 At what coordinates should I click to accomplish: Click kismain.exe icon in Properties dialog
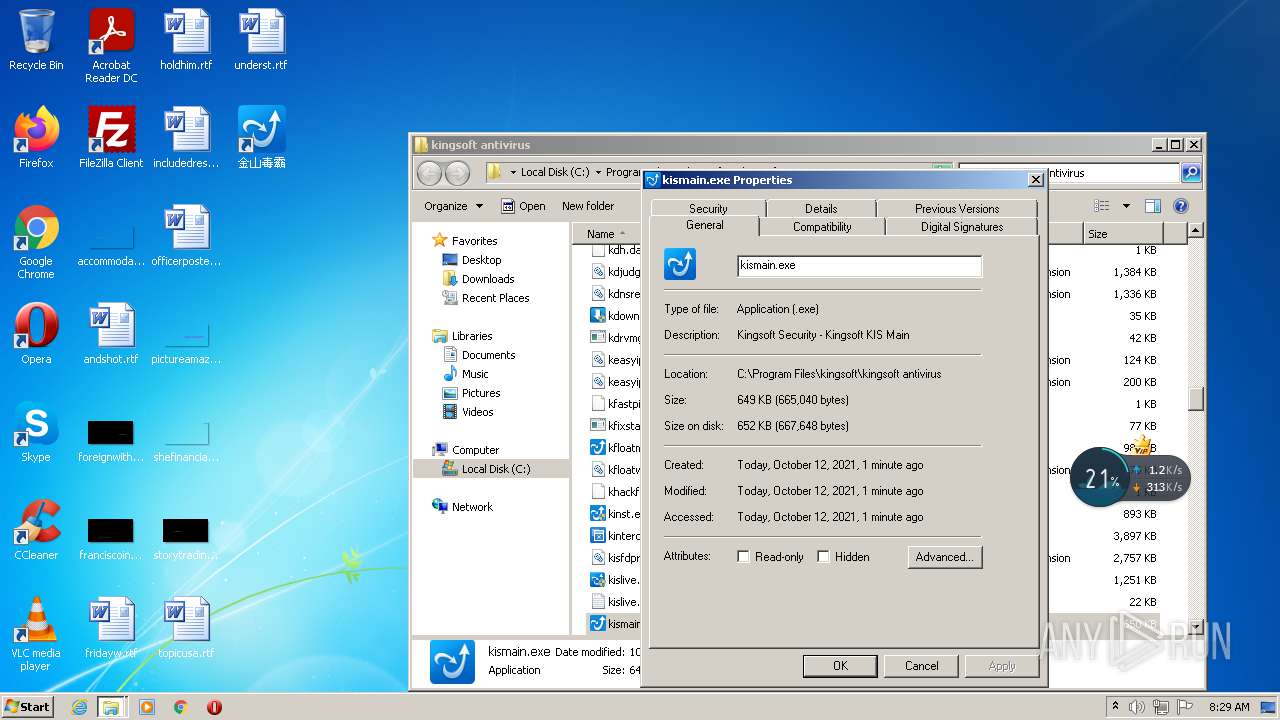[x=680, y=265]
